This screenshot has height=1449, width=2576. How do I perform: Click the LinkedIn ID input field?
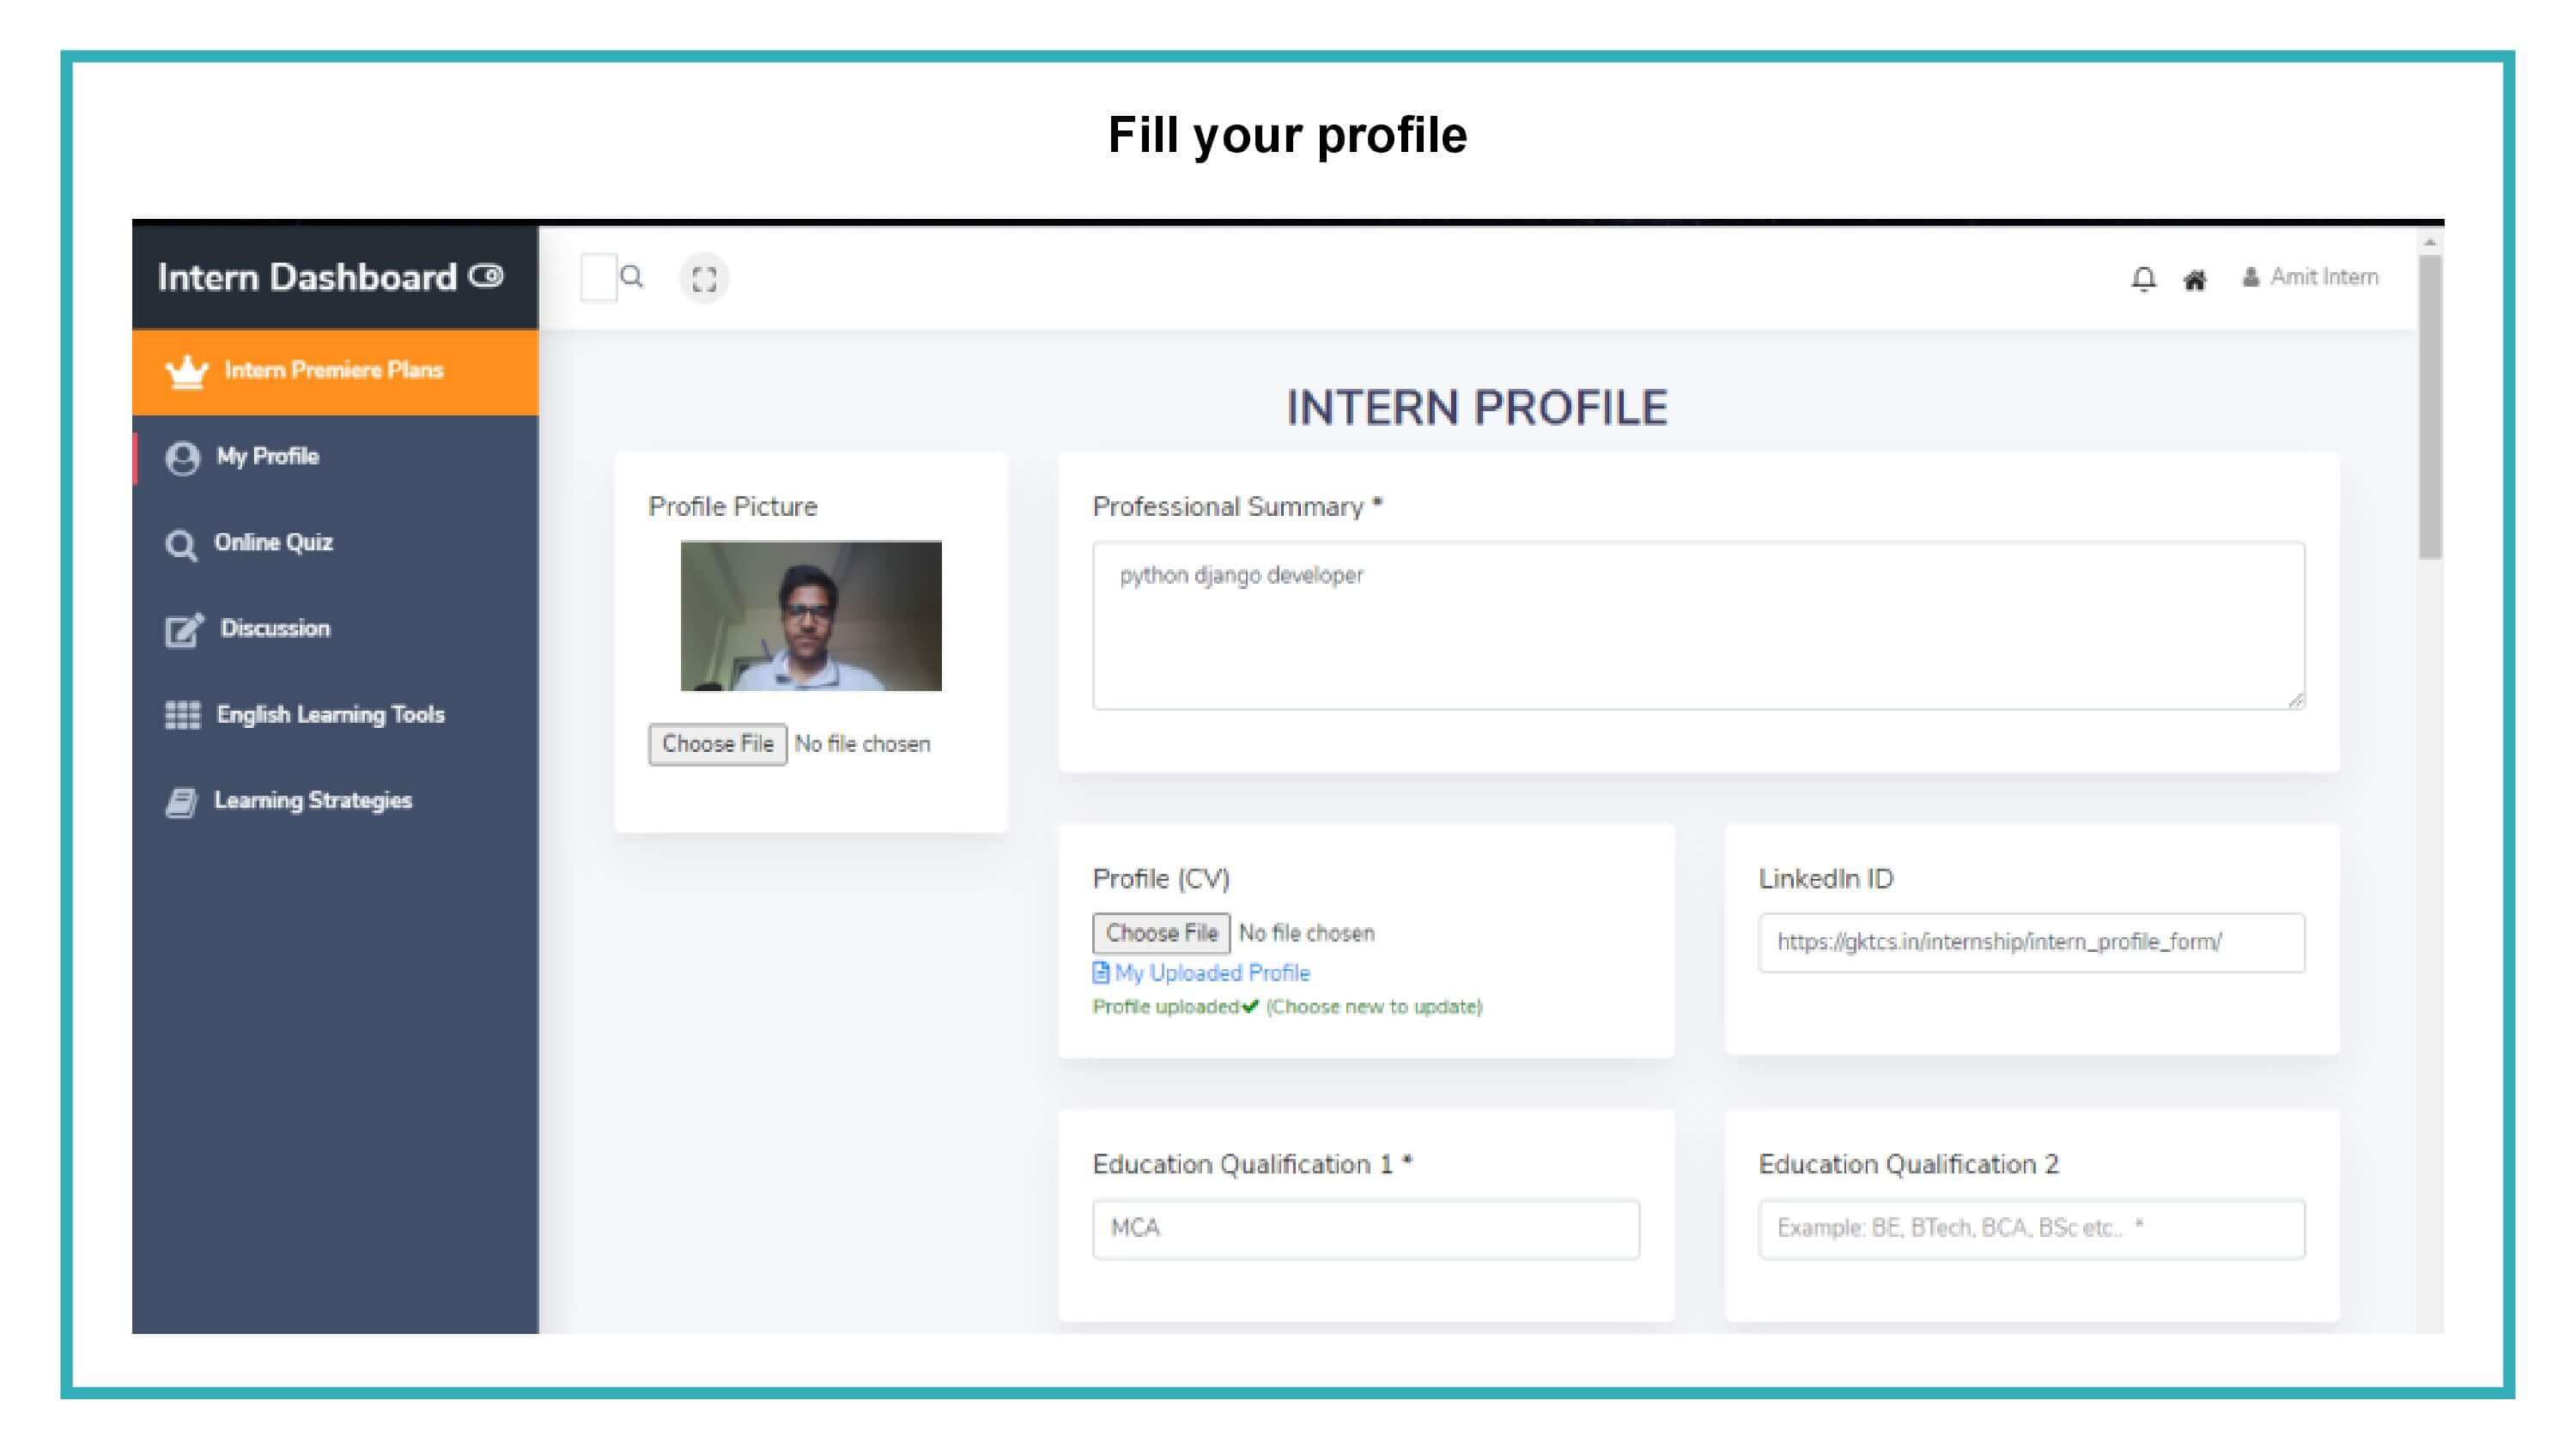[2031, 942]
